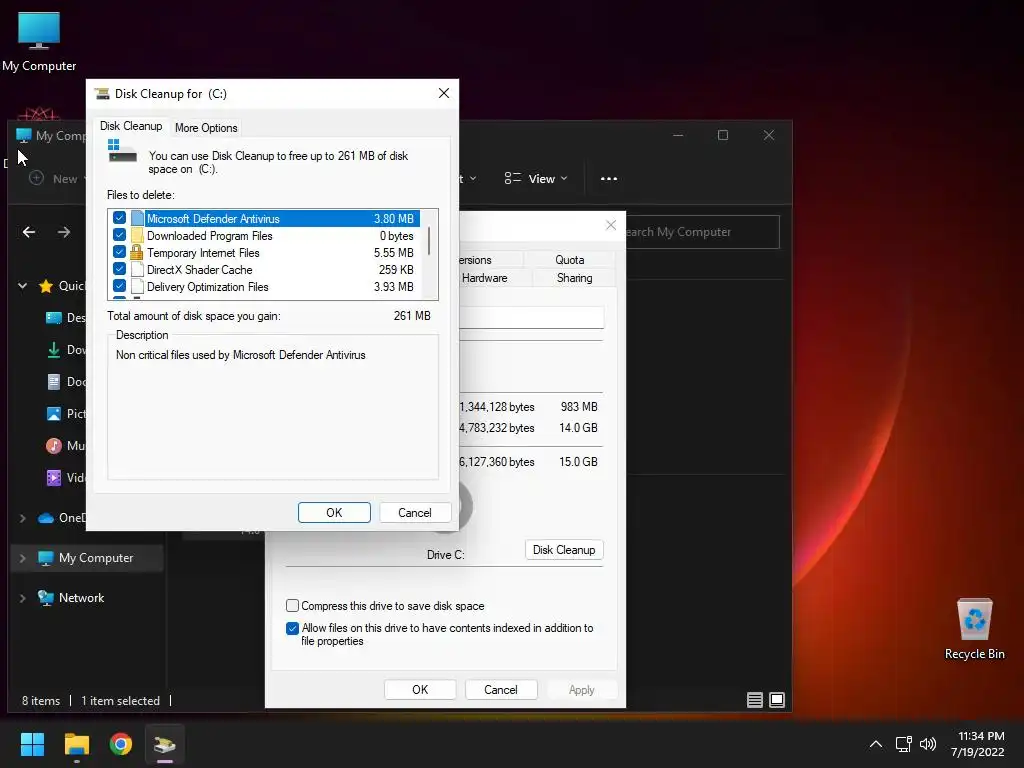
Task: Select Desktop icon in Explorer sidebar
Action: [x=54, y=318]
